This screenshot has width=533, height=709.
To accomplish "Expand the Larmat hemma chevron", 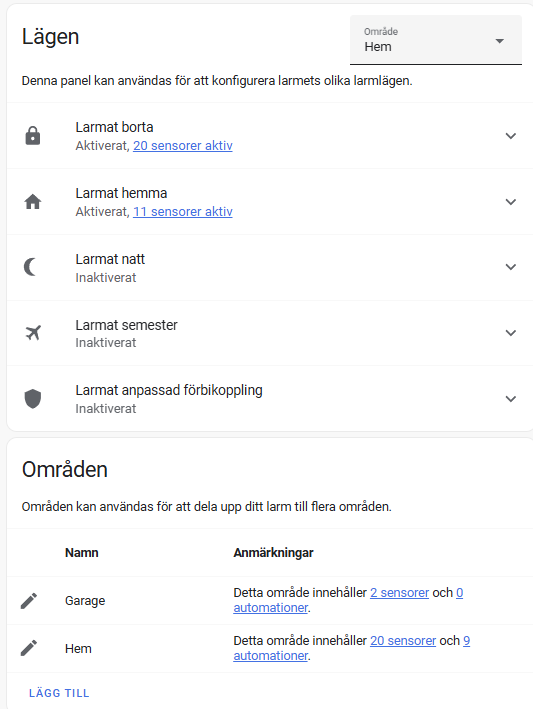I will point(510,202).
